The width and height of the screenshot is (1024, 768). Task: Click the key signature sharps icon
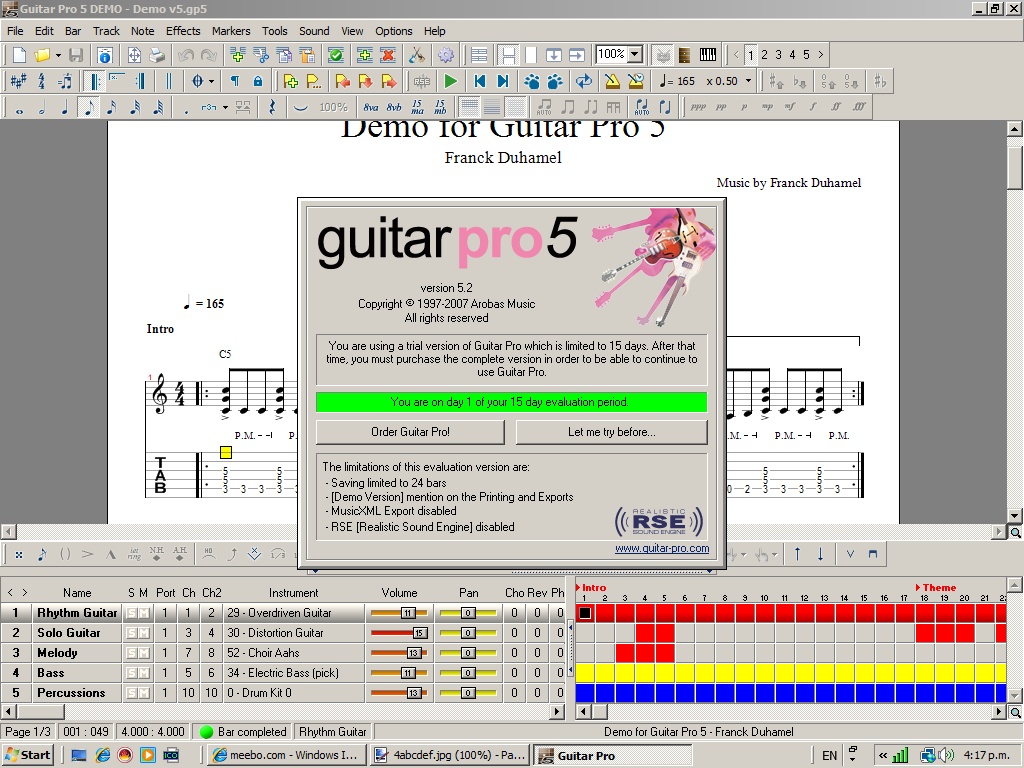tap(18, 82)
